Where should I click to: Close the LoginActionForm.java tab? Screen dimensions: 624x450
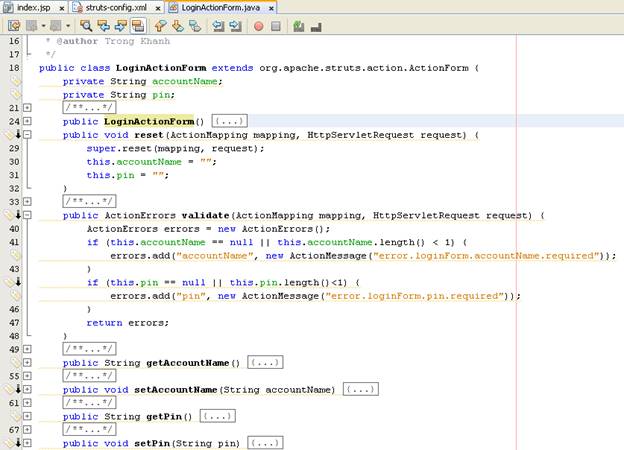coord(271,8)
